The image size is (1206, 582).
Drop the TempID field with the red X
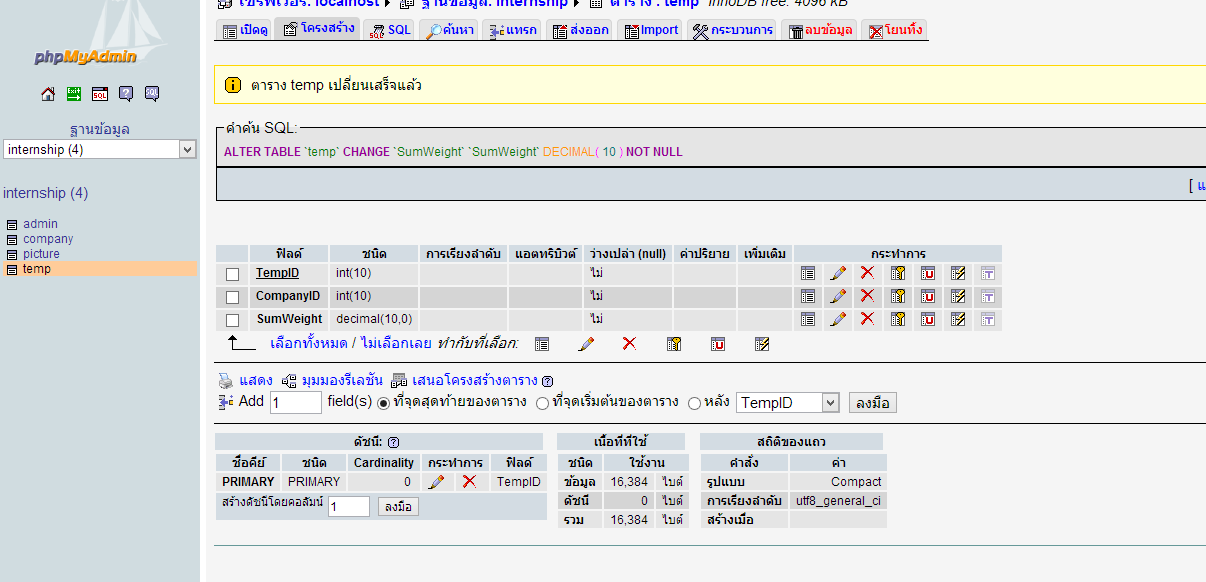click(867, 273)
